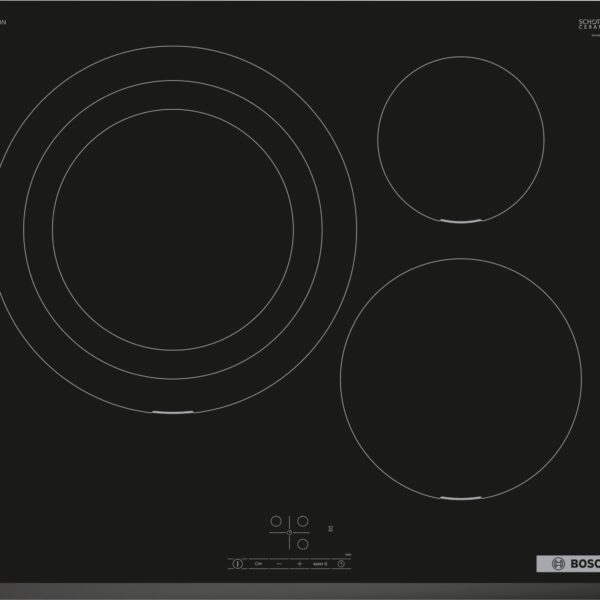Click center of large left cooking zone
This screenshot has height=600, width=600.
pyautogui.click(x=173, y=229)
